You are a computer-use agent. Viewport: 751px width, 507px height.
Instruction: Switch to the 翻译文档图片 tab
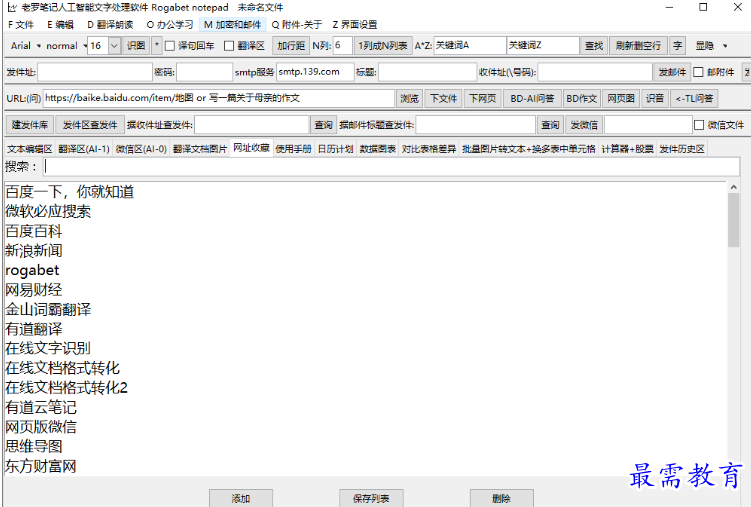click(x=200, y=149)
